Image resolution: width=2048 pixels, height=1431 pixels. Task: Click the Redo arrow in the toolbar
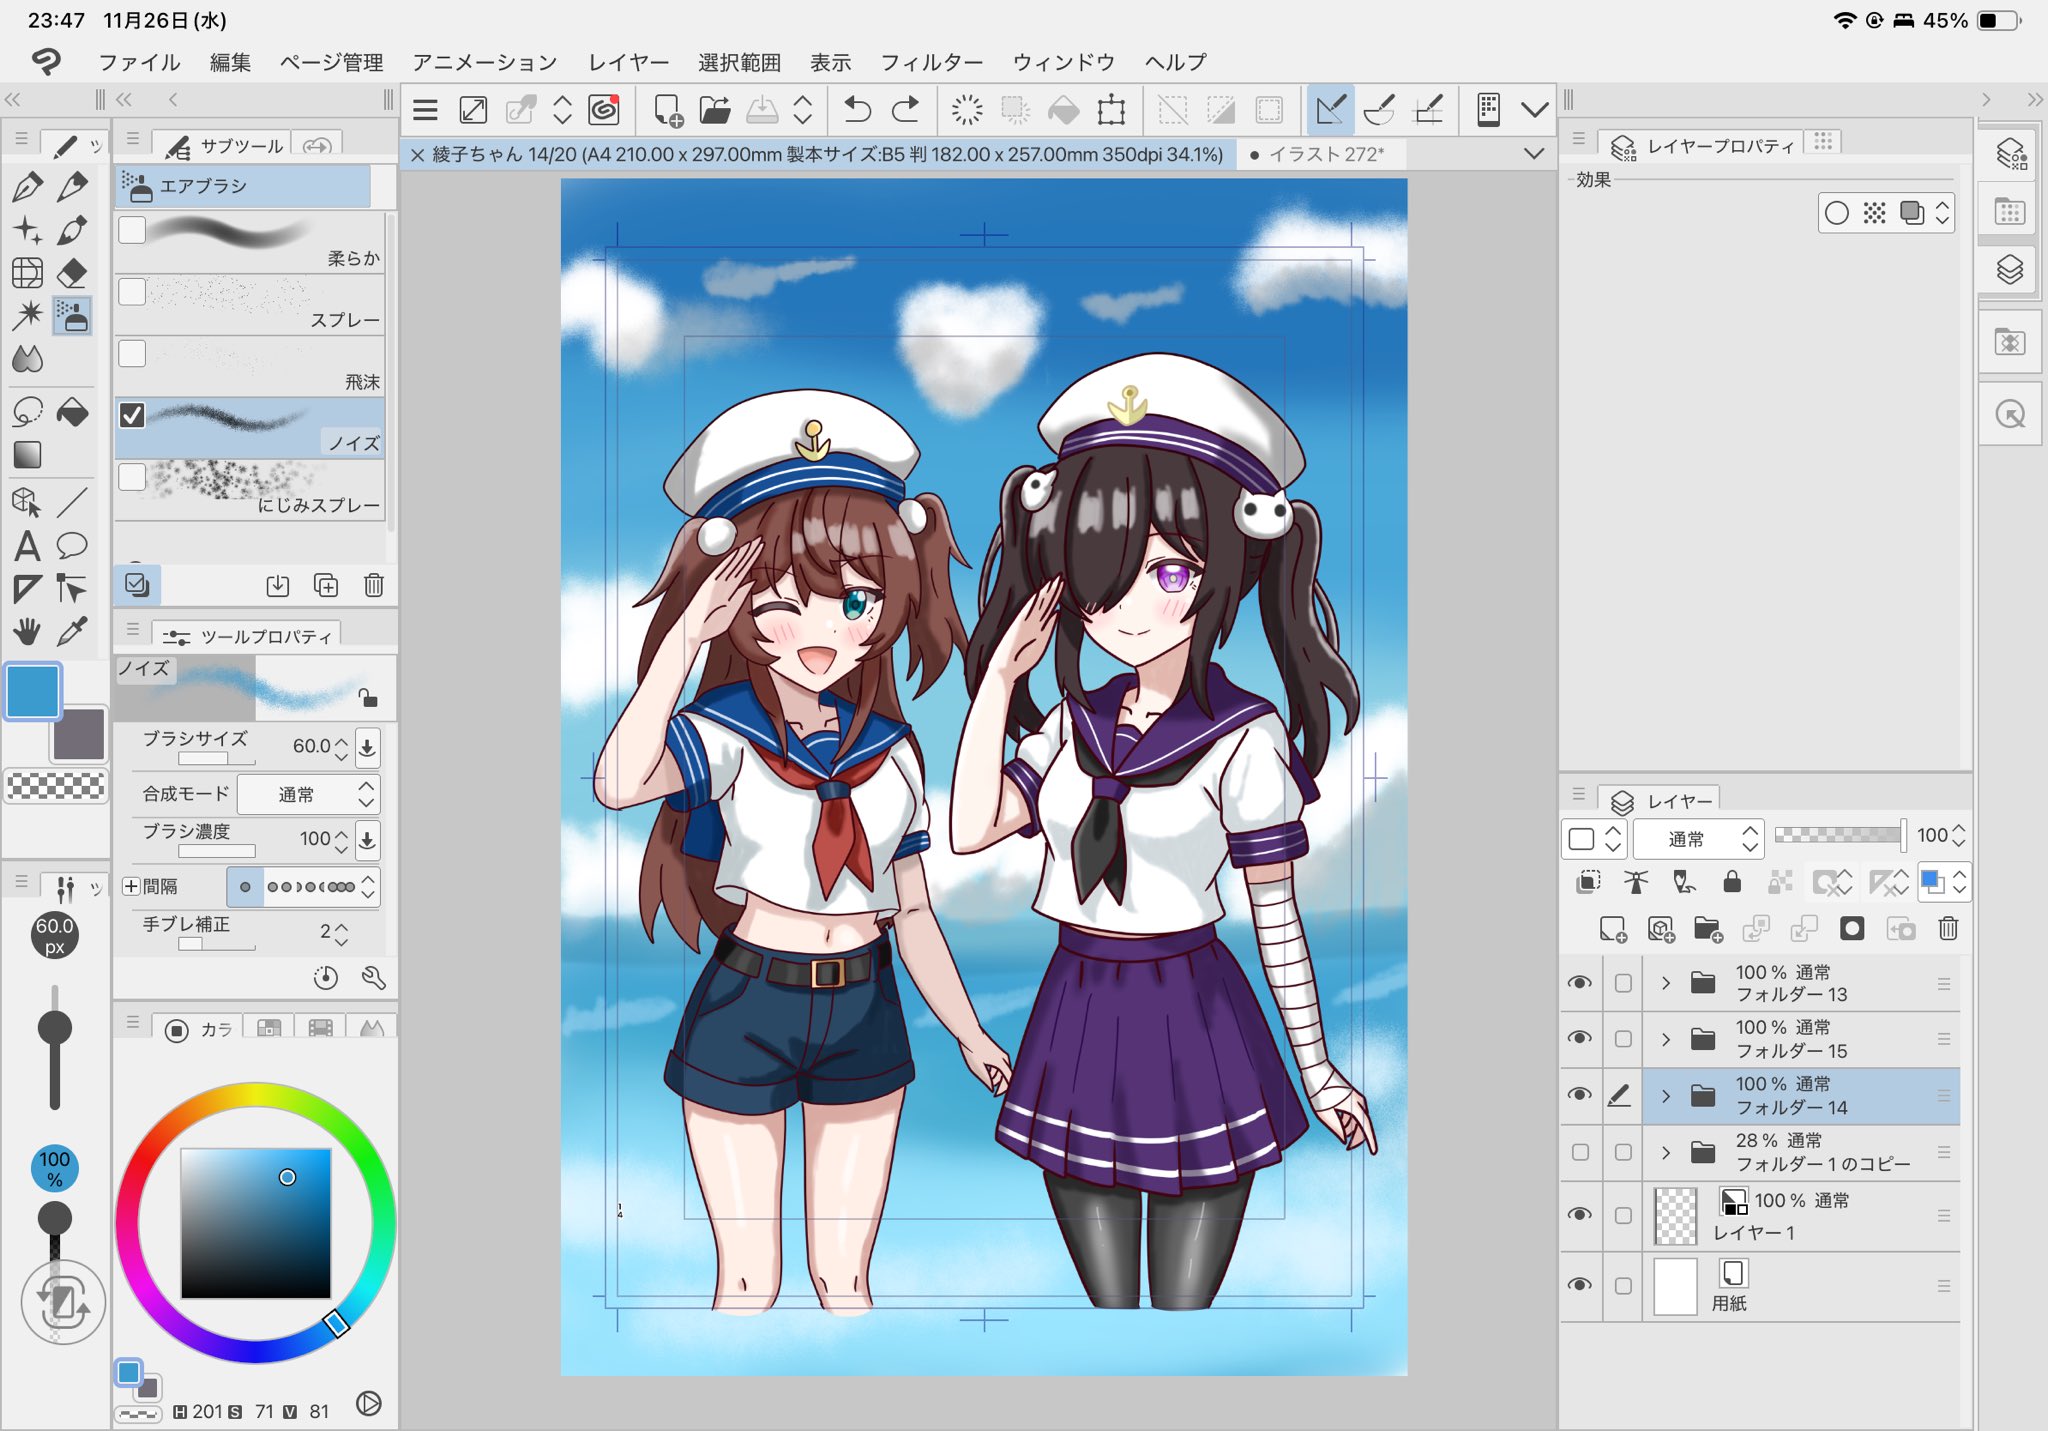905,109
